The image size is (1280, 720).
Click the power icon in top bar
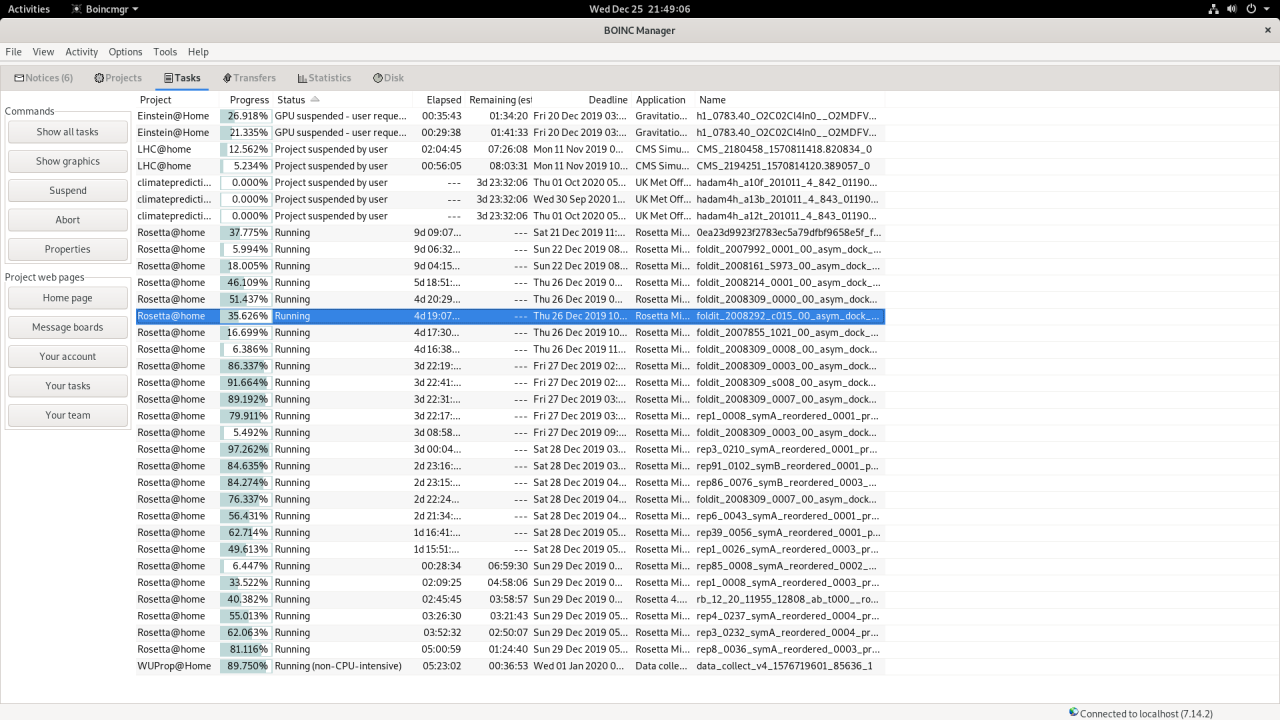pyautogui.click(x=1251, y=9)
